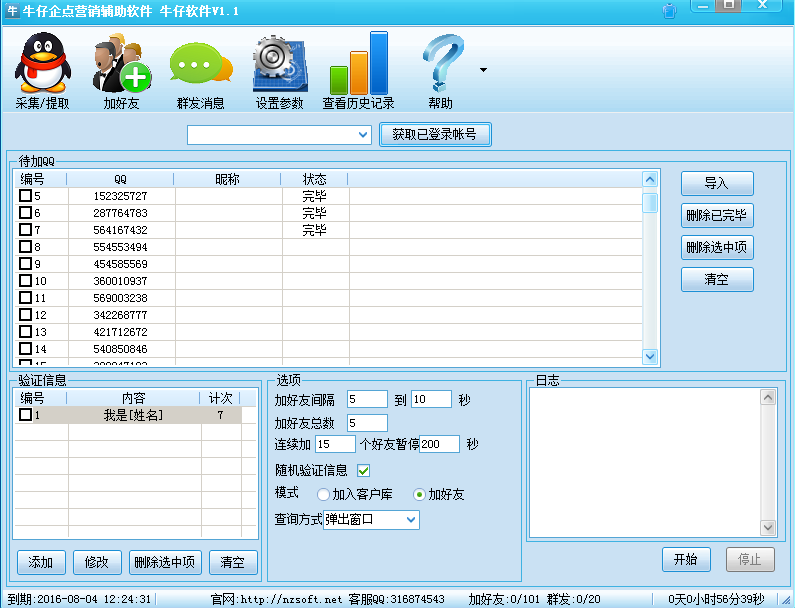
Task: Check the box for row 10 QQ 360010937
Action: pos(25,280)
